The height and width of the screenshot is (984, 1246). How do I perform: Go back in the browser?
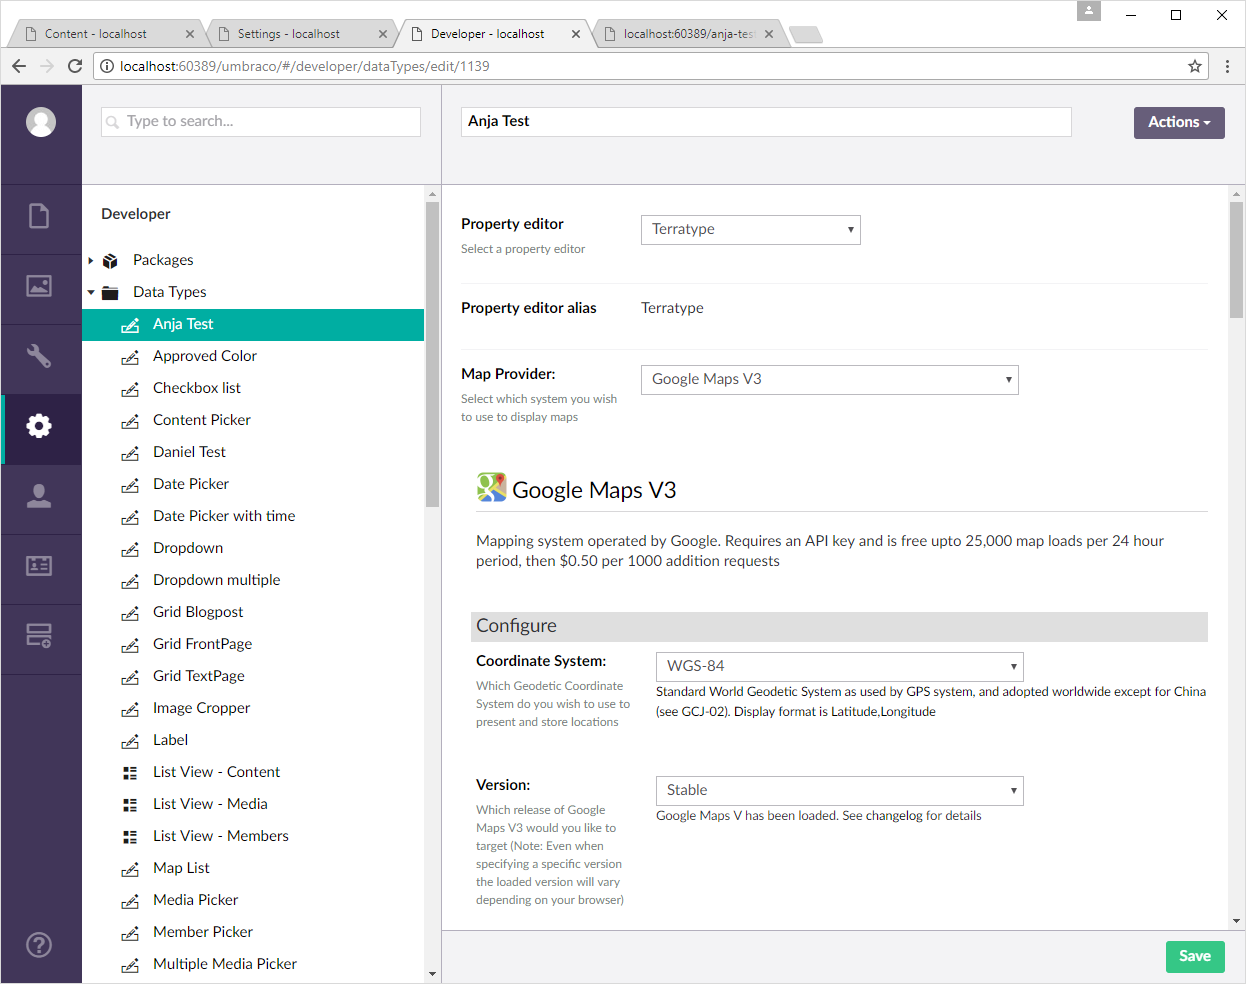(x=19, y=66)
